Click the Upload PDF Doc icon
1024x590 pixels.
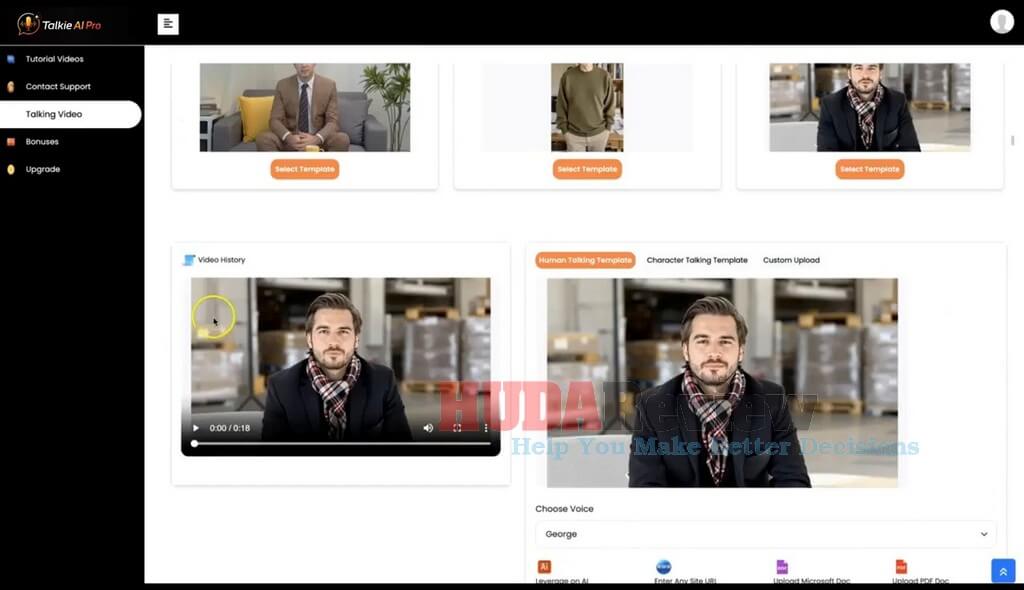click(901, 566)
